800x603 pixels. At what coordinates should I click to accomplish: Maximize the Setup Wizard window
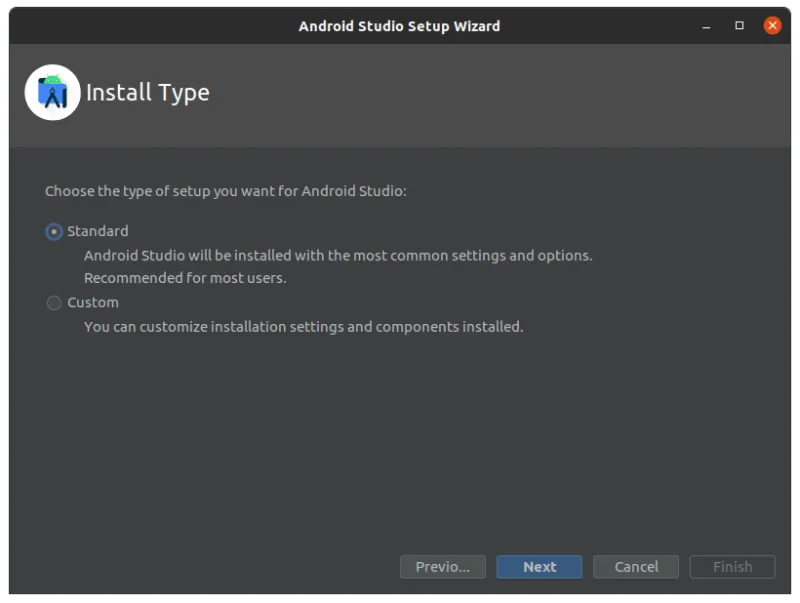(x=740, y=26)
